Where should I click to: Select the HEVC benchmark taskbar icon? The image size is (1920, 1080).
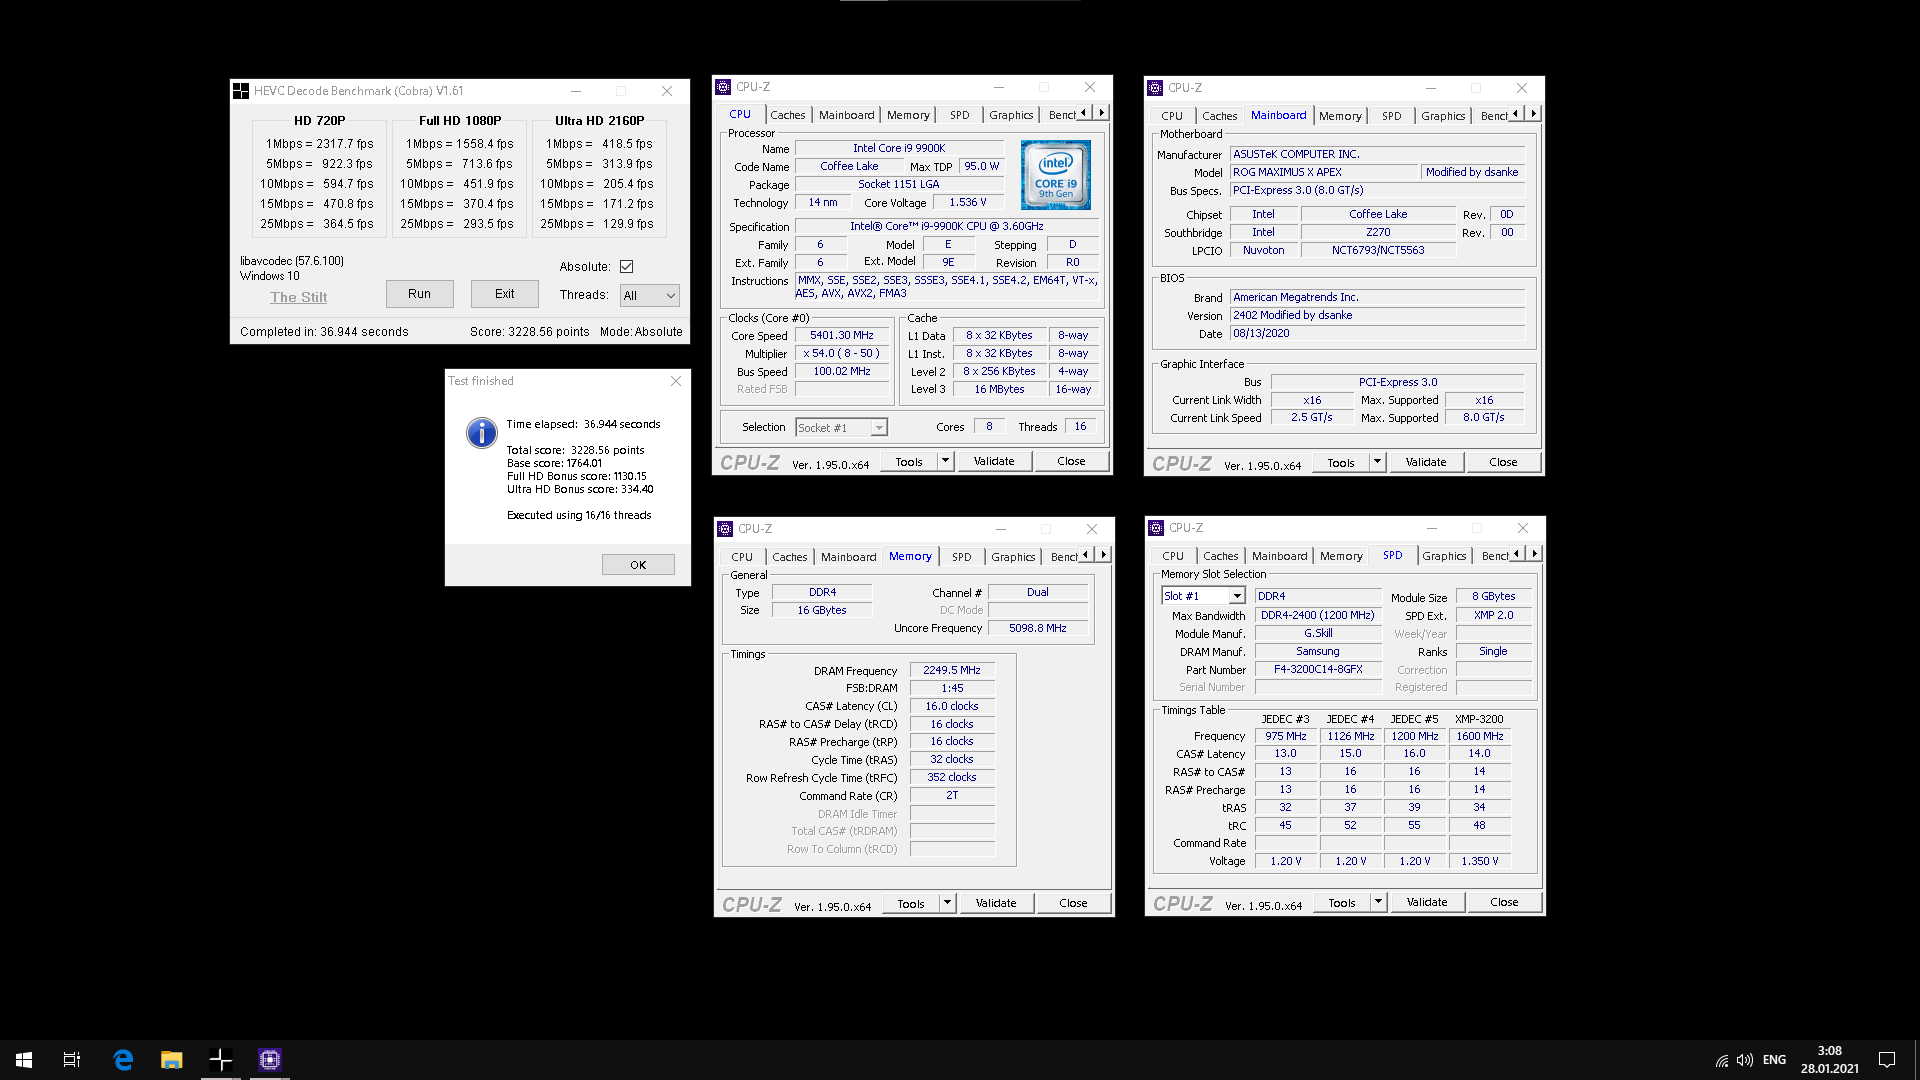(x=221, y=1060)
